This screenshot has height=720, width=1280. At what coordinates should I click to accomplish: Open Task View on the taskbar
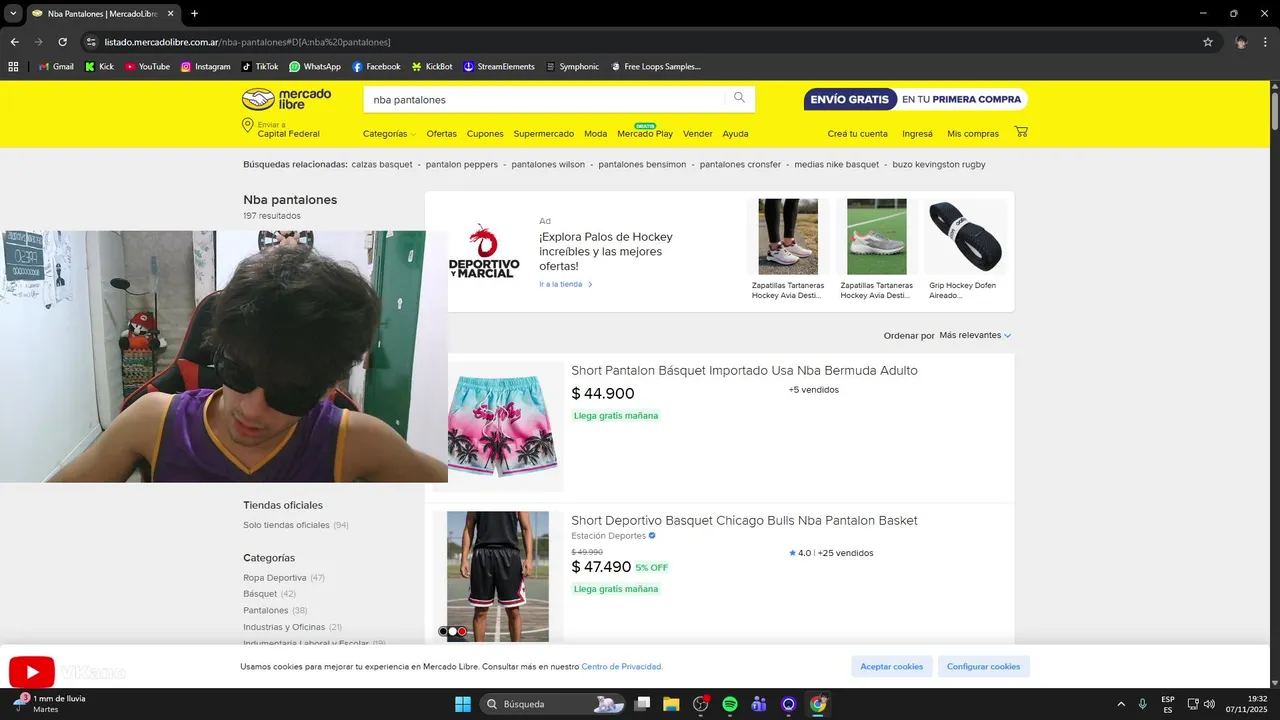[642, 704]
